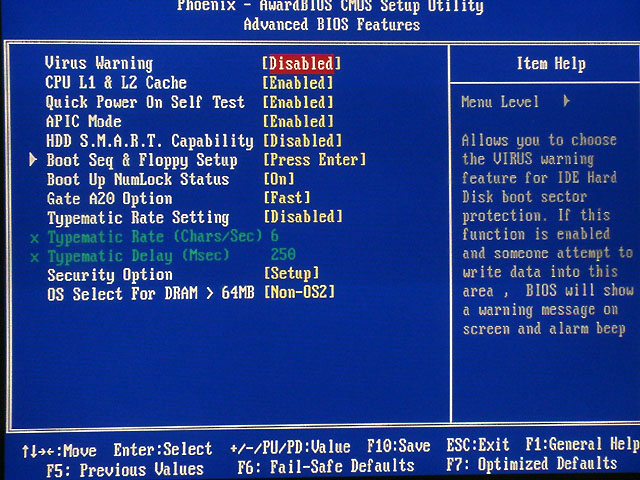This screenshot has width=640, height=480.
Task: Click the Menu Level arrow indicator
Action: pyautogui.click(x=567, y=101)
